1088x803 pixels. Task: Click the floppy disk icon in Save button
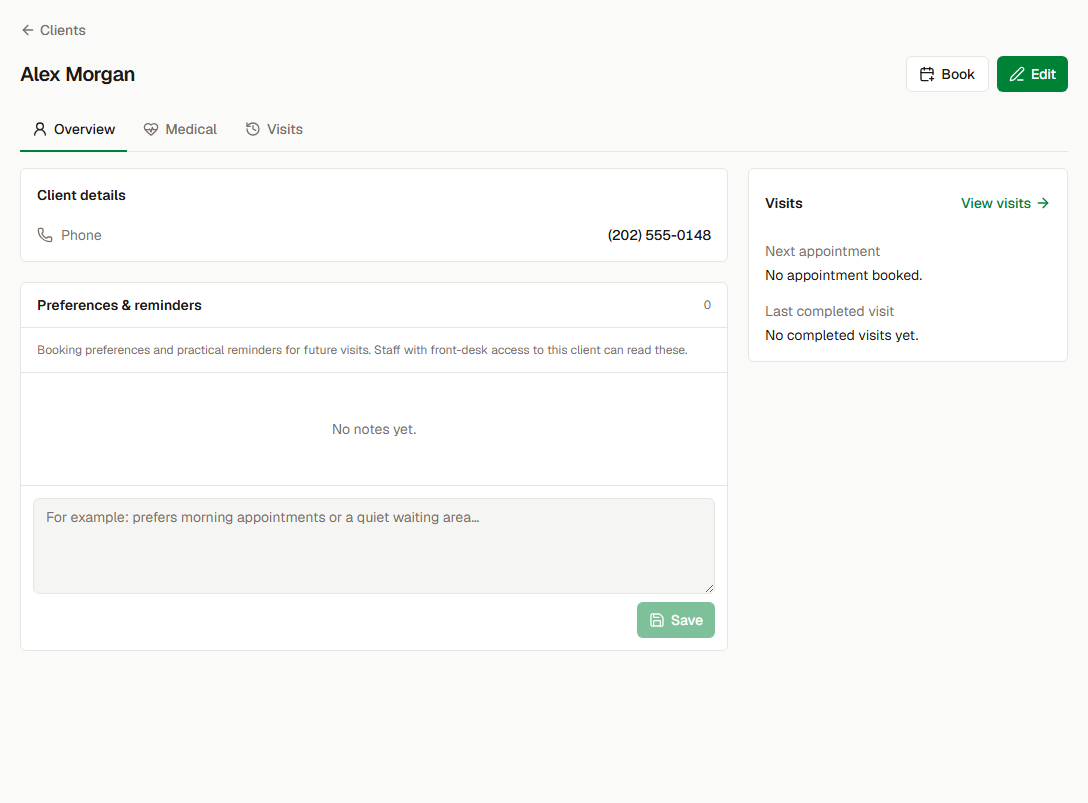pos(656,620)
